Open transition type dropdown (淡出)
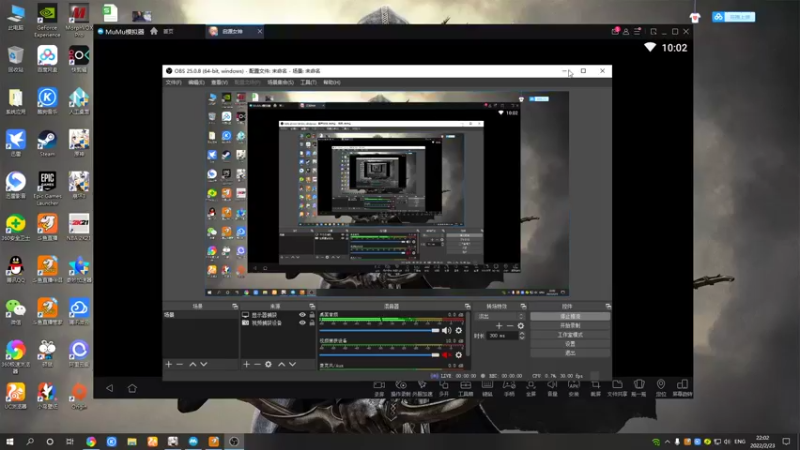The image size is (800, 450). tap(500, 316)
